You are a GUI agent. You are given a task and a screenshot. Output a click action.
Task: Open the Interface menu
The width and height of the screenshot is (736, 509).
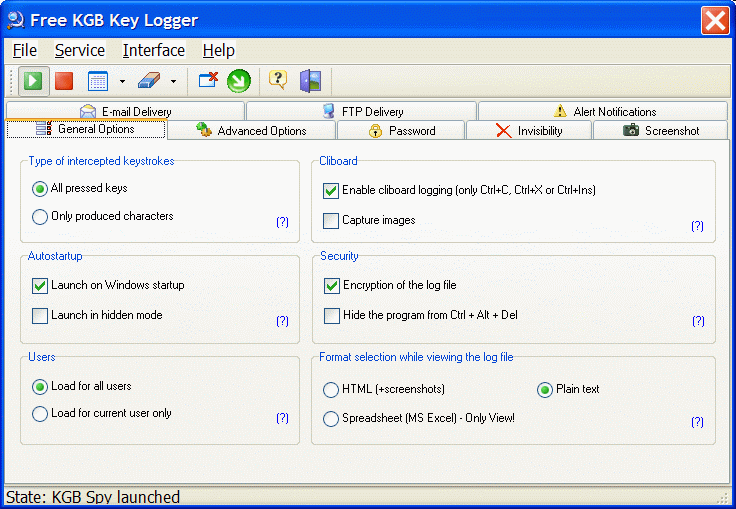(154, 50)
